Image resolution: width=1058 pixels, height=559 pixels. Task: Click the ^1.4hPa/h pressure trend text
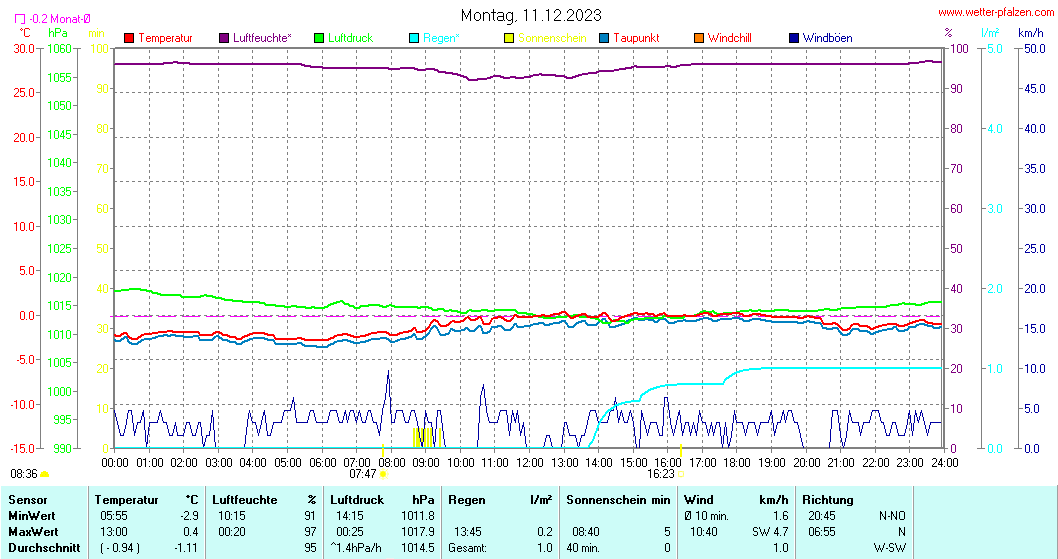pyautogui.click(x=356, y=548)
